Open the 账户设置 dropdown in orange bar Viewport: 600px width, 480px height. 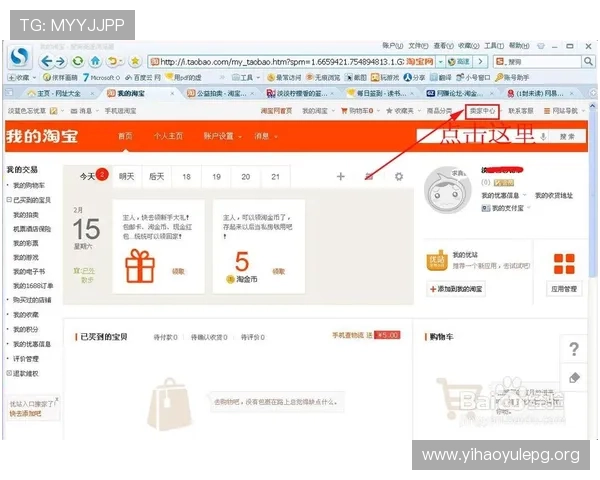coord(222,136)
